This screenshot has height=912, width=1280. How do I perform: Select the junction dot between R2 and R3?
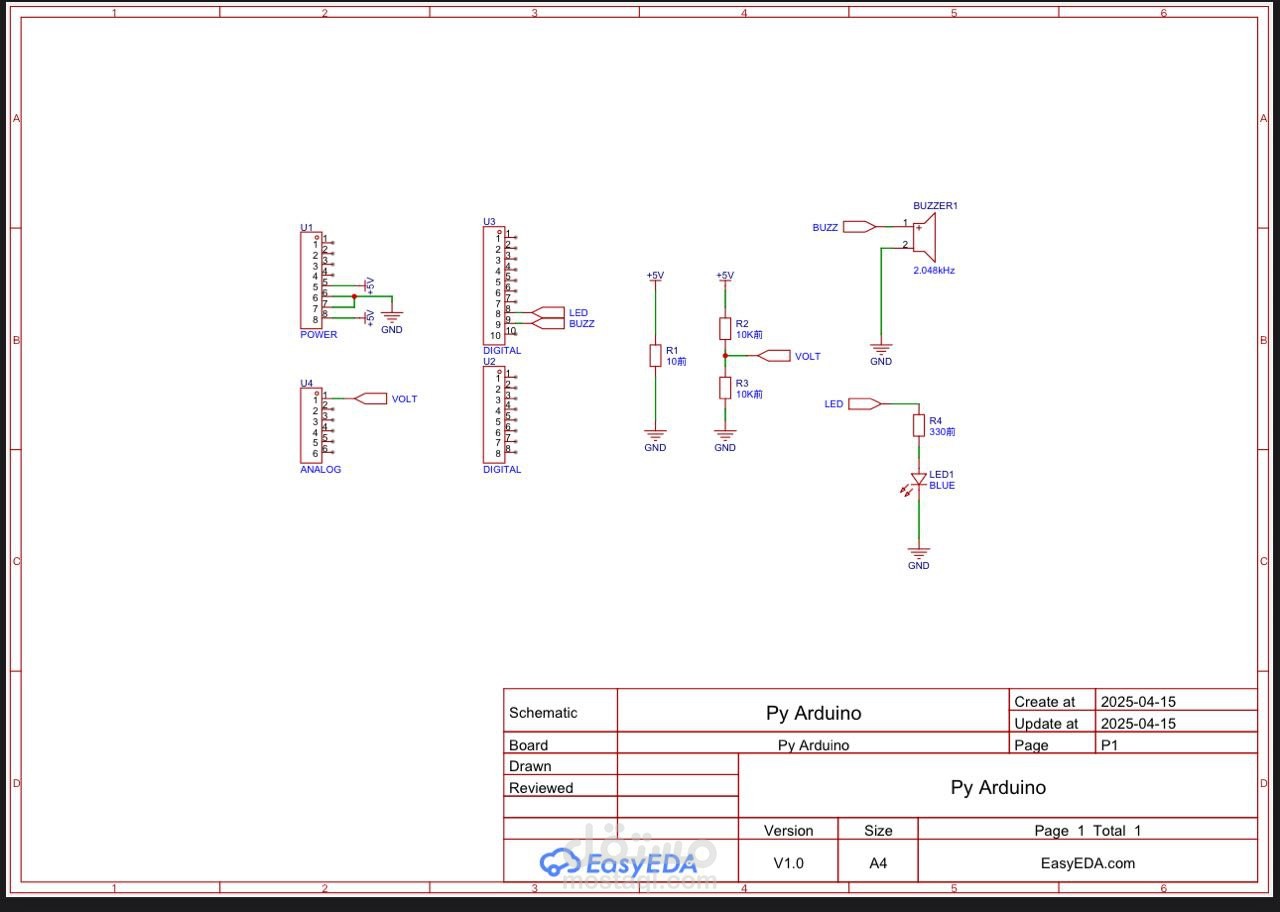point(725,356)
